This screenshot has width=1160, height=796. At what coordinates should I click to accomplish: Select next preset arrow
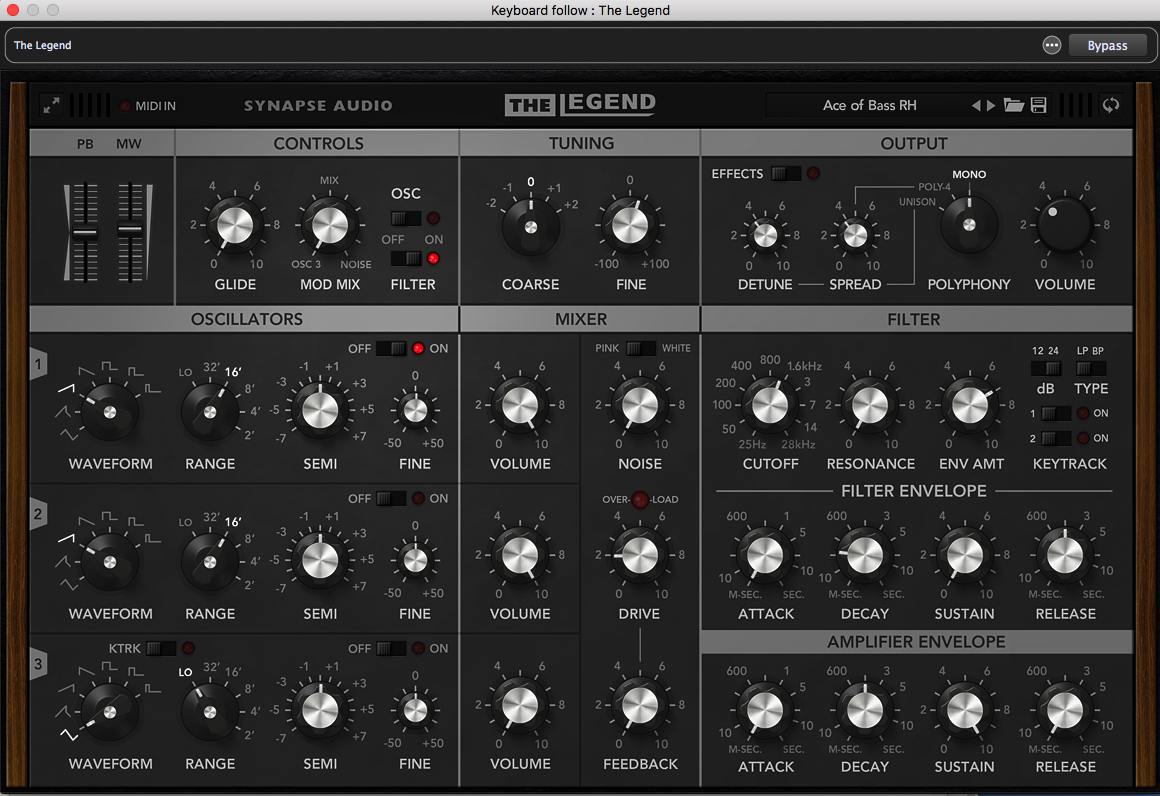coord(991,106)
